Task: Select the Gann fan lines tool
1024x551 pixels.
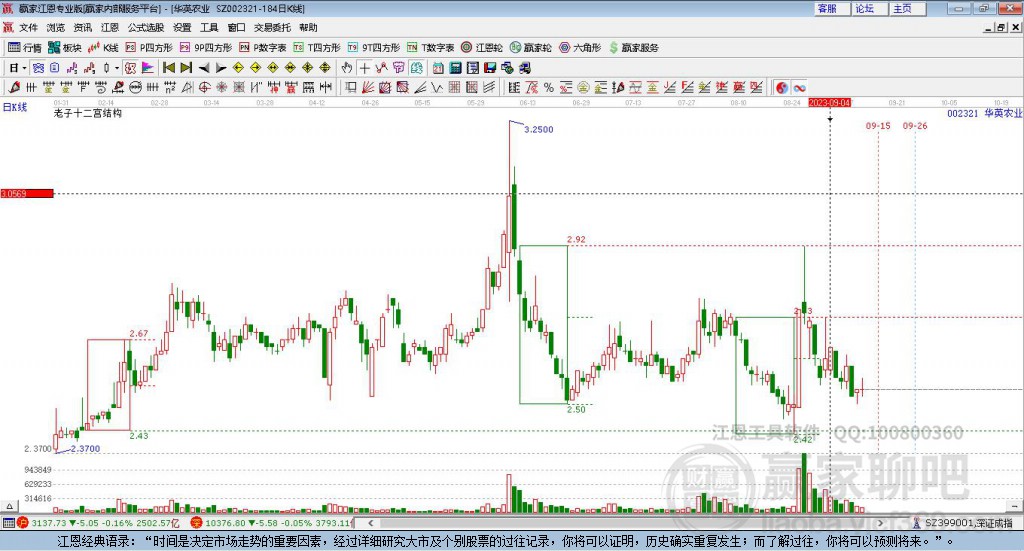Action: [368, 87]
